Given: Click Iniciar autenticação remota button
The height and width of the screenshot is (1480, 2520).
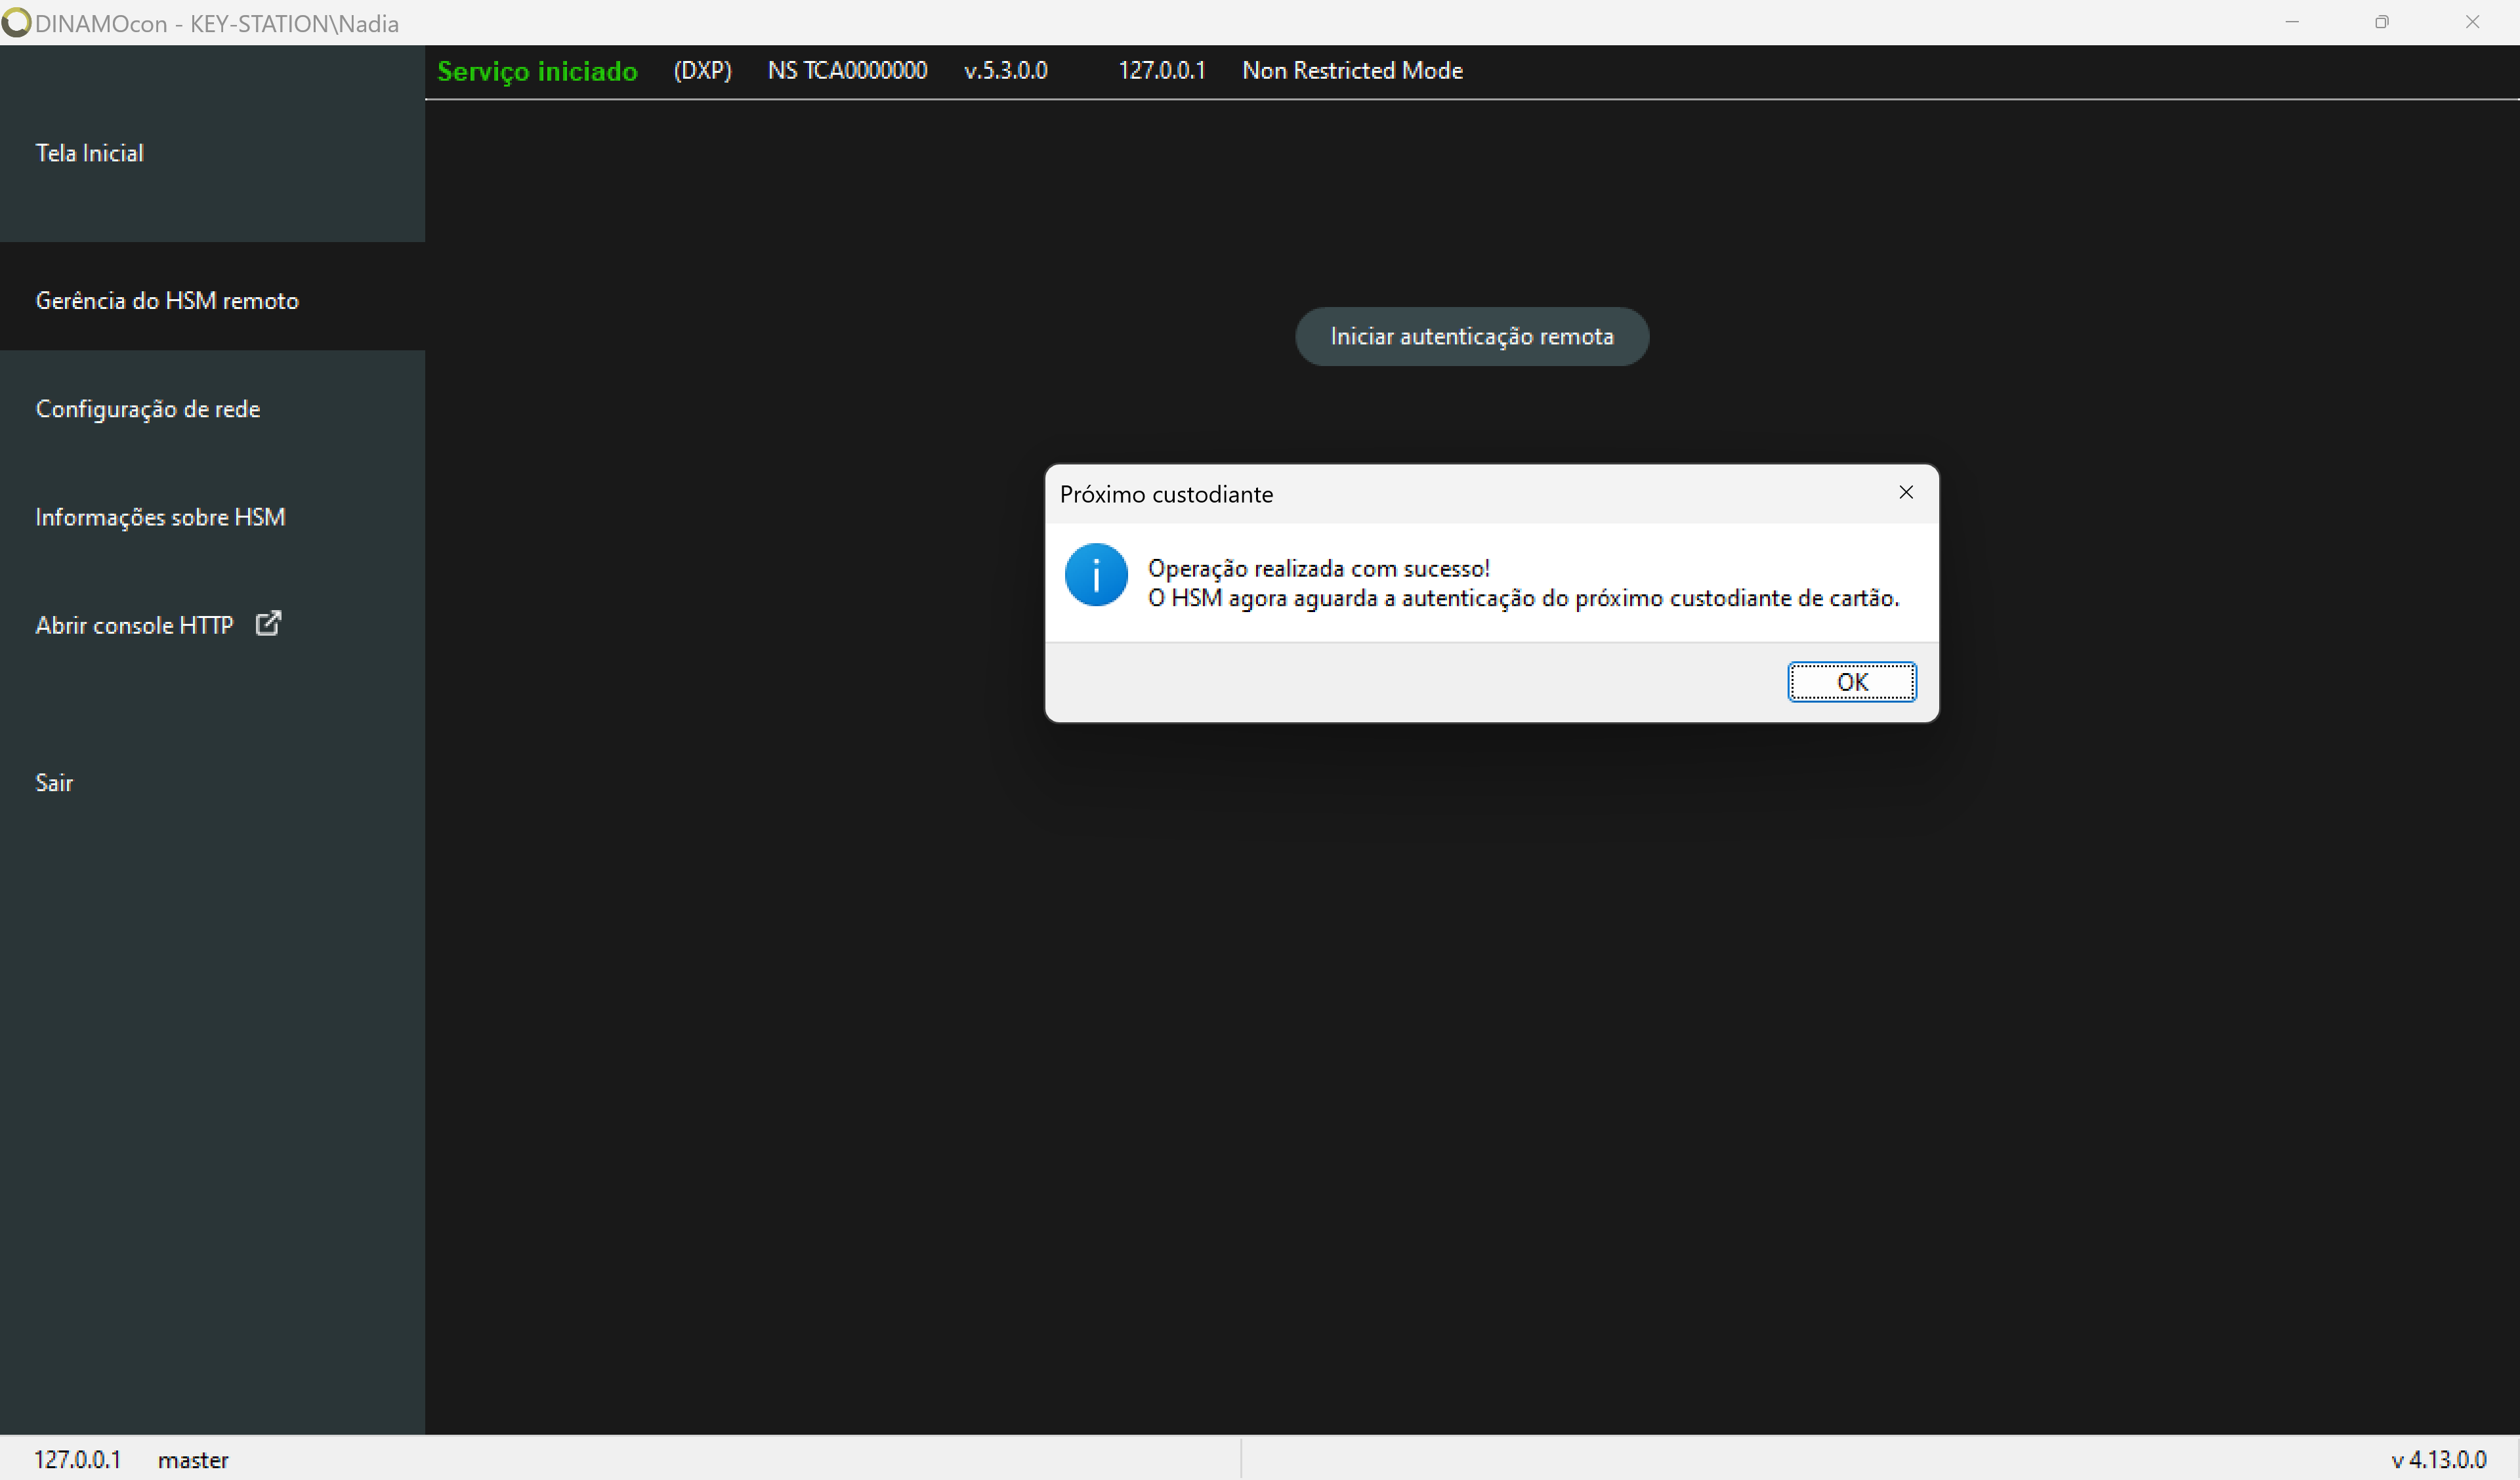Looking at the screenshot, I should point(1471,336).
